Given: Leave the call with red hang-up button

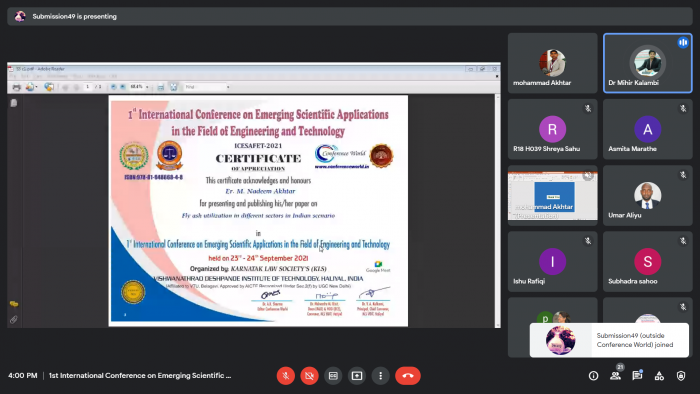Looking at the screenshot, I should click(408, 376).
